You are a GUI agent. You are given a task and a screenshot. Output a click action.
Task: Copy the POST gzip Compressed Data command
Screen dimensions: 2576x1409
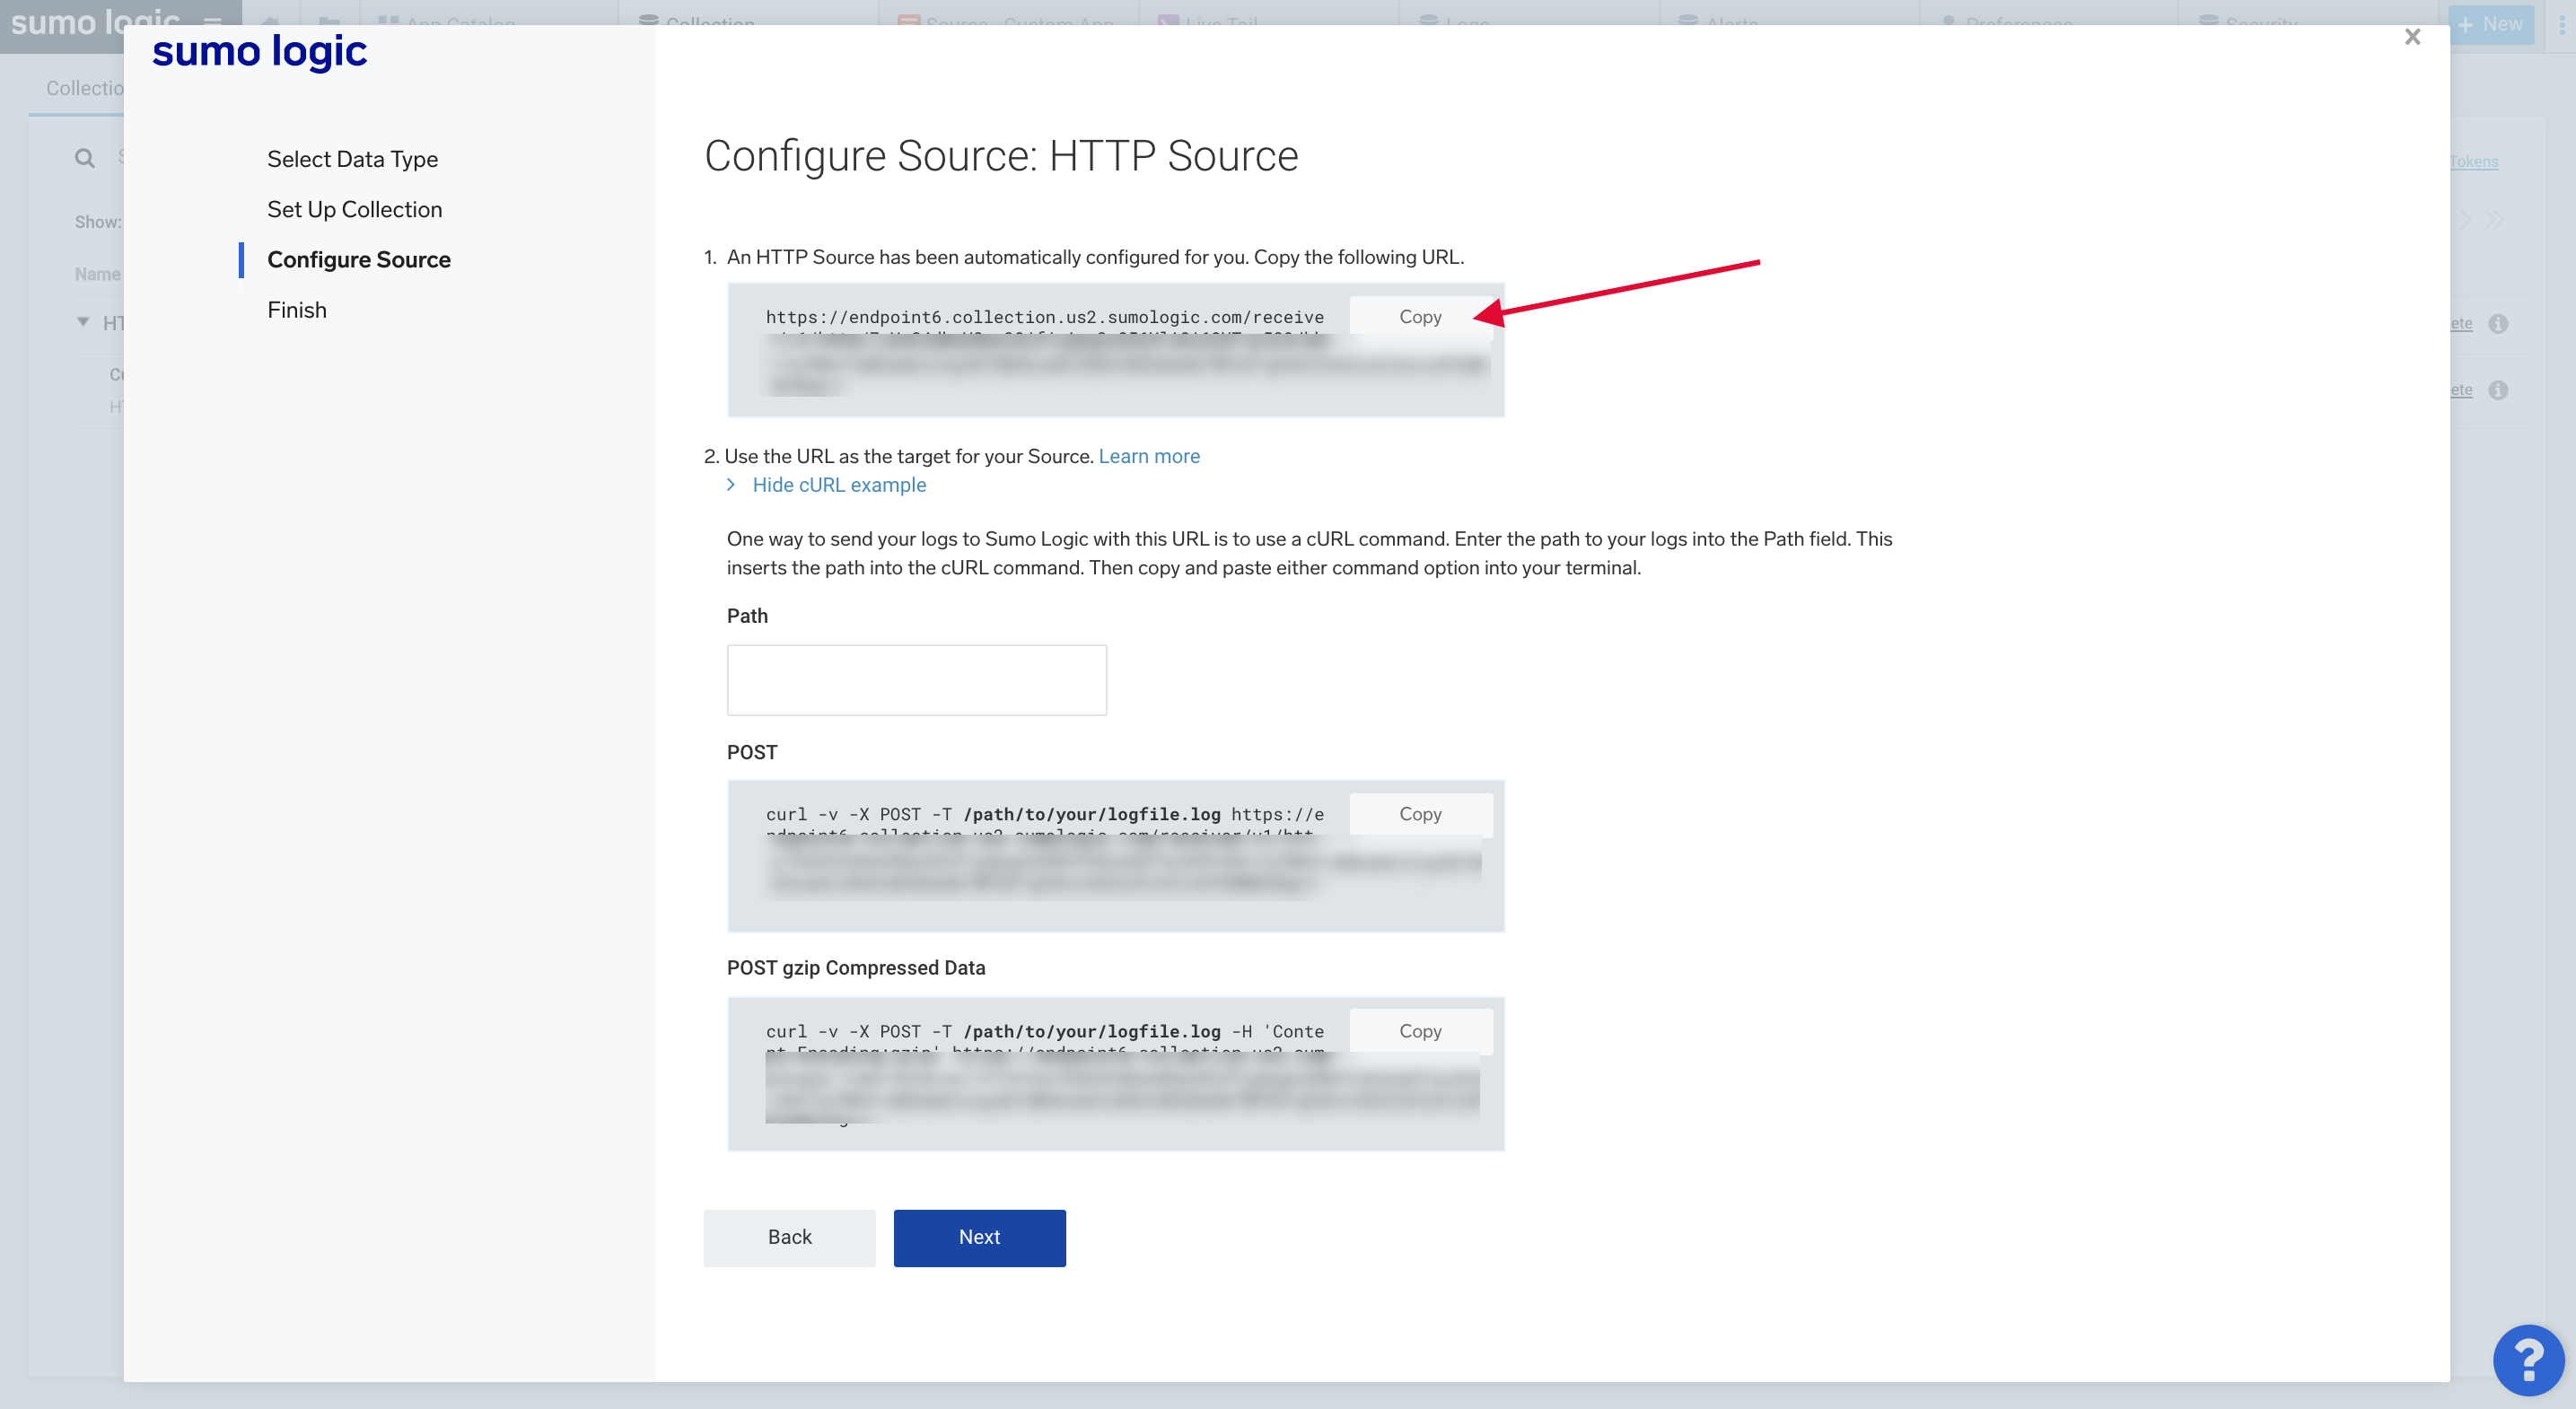[1419, 1031]
